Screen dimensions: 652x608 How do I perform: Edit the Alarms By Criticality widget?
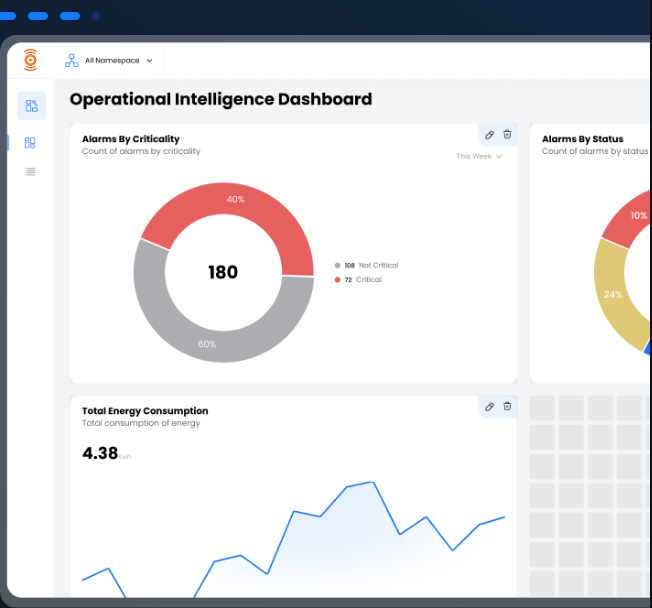[489, 135]
